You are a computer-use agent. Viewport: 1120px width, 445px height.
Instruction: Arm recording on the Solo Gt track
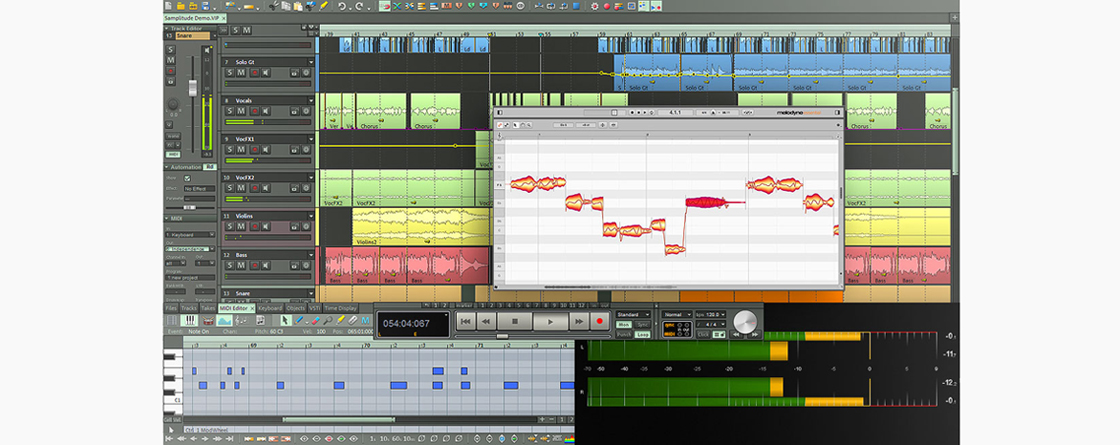[x=253, y=72]
